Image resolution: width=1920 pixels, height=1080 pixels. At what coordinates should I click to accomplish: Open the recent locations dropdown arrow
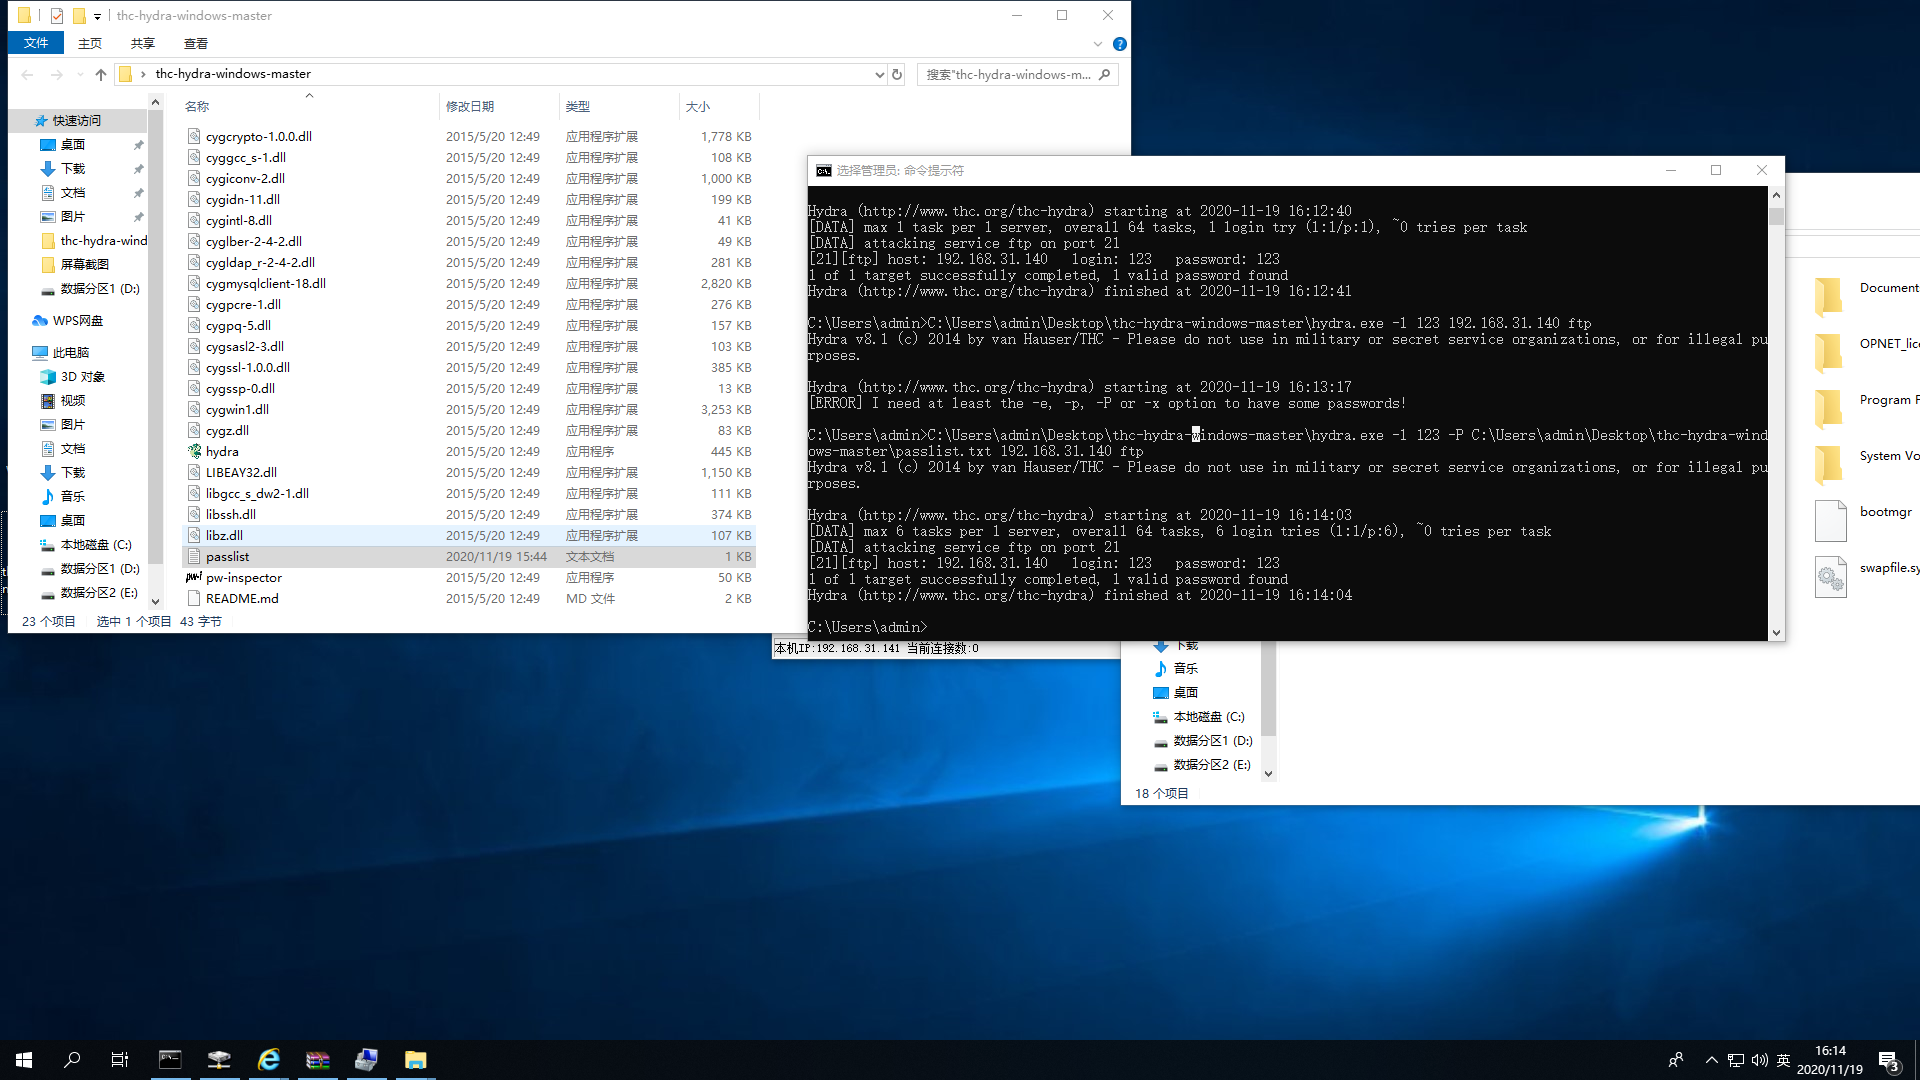[x=80, y=74]
